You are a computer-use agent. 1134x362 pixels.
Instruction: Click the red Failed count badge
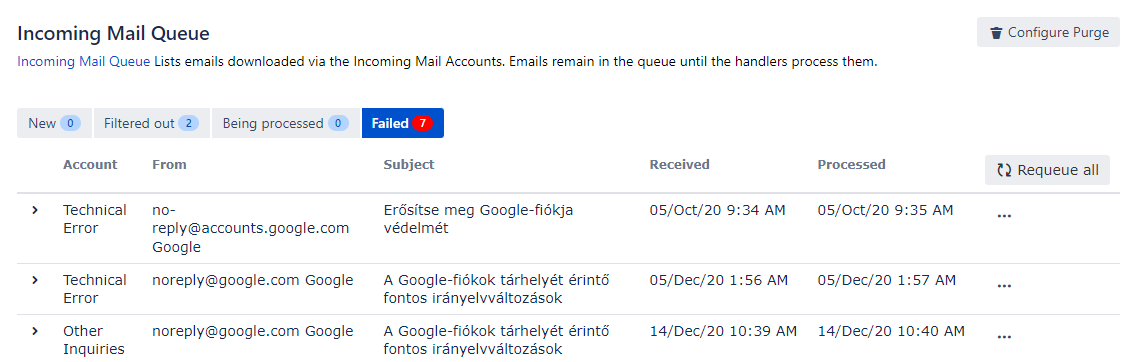point(422,124)
